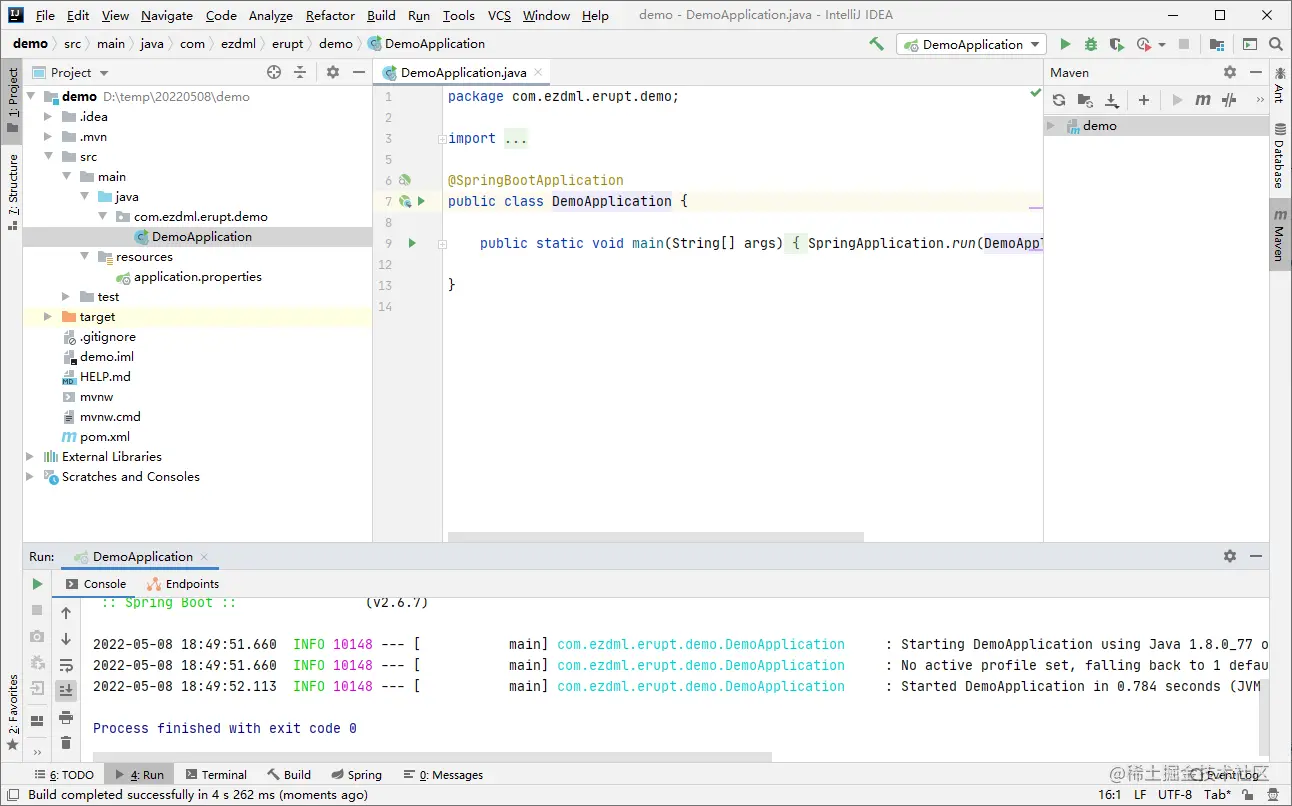
Task: Click the Run Anything toolbar icon
Action: [1250, 44]
